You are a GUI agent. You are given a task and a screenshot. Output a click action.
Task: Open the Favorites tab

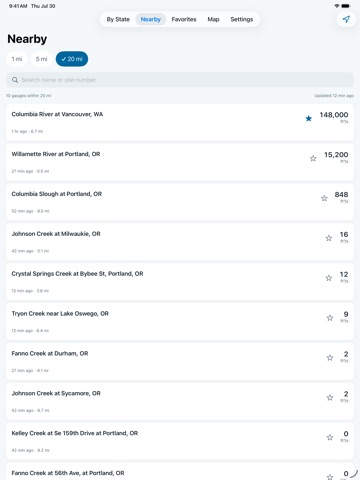(184, 19)
